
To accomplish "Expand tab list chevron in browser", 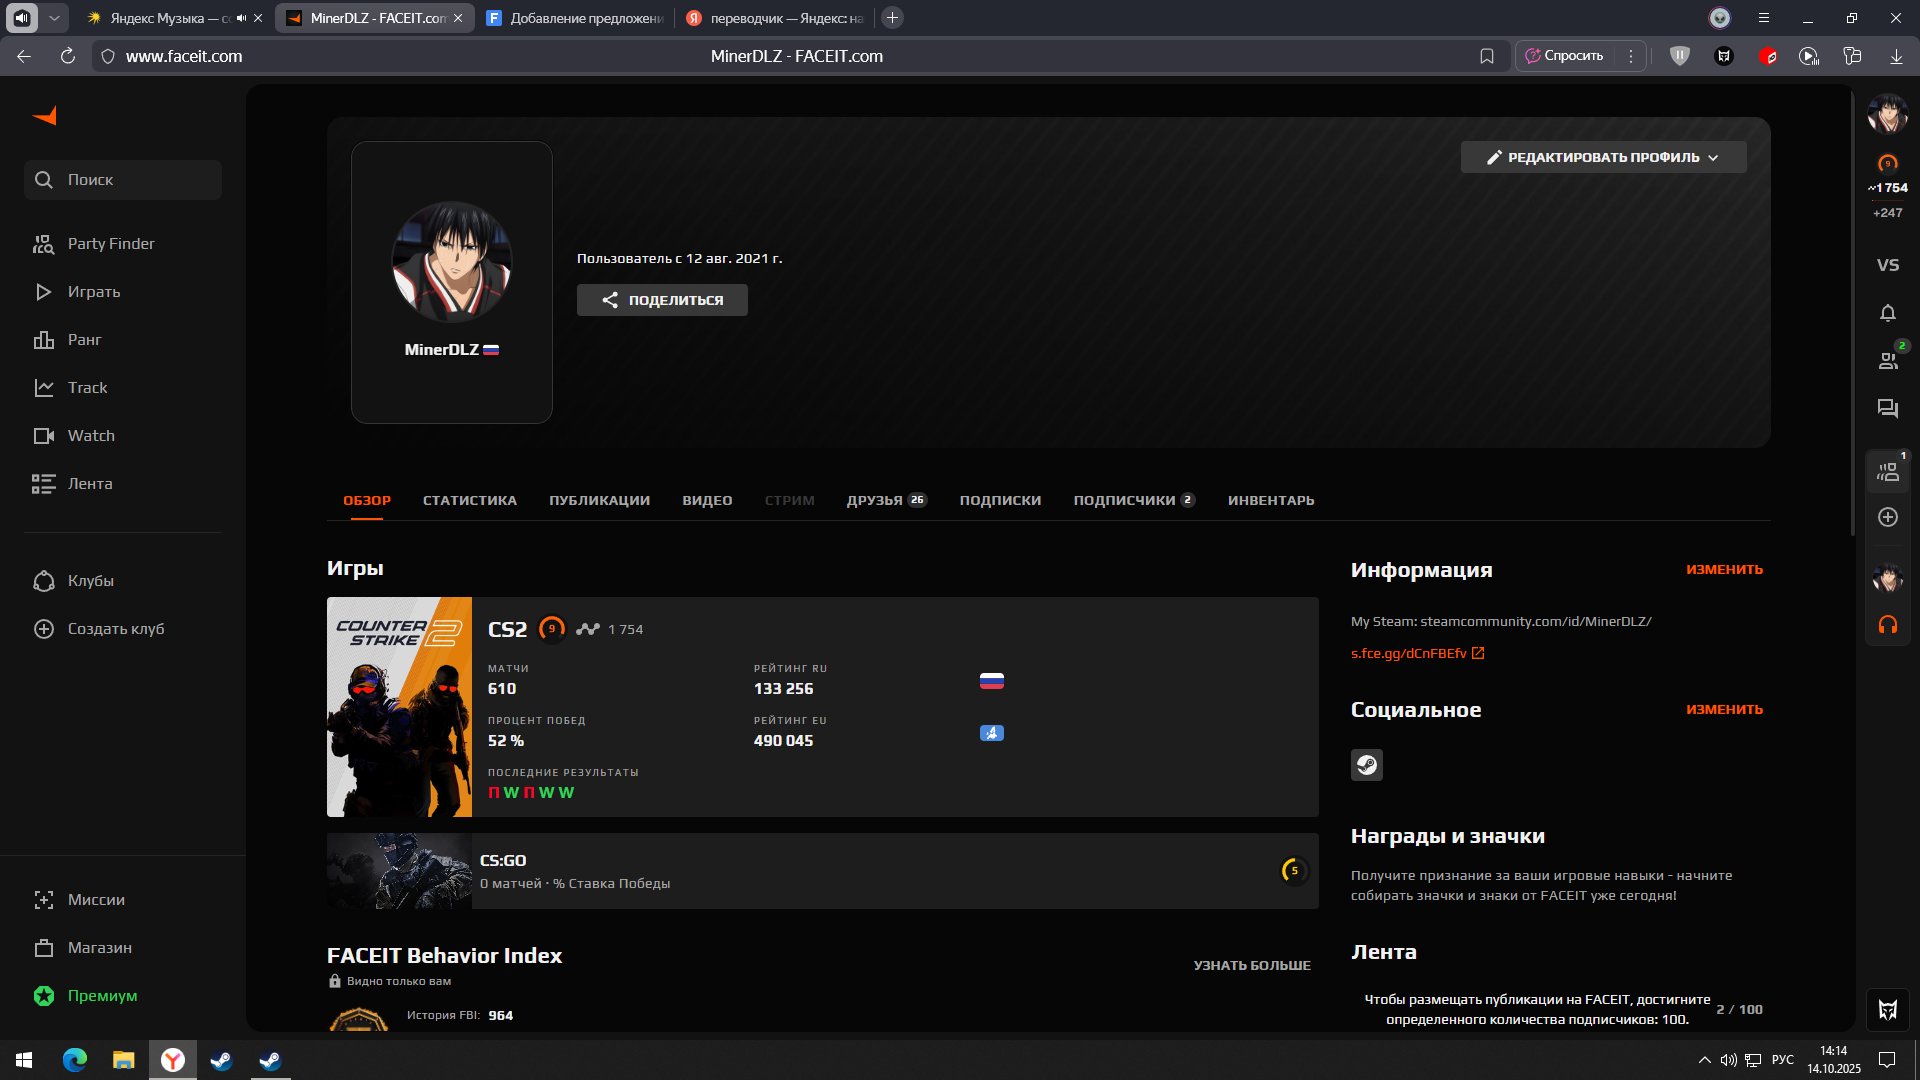I will coord(54,18).
